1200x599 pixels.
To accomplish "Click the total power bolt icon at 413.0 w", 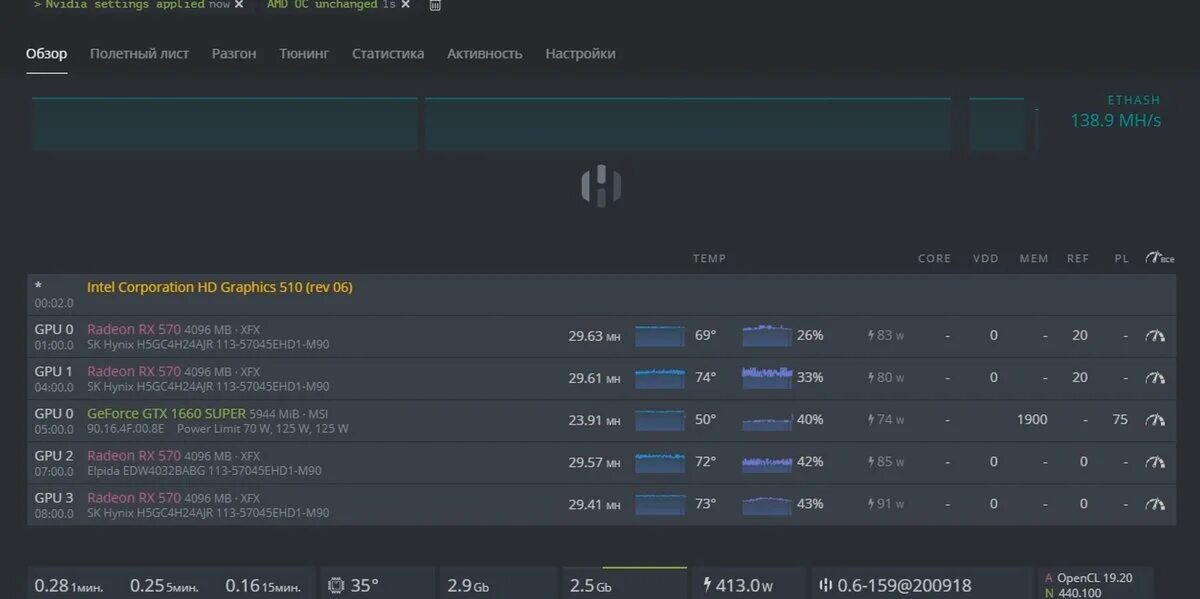I will coord(708,585).
